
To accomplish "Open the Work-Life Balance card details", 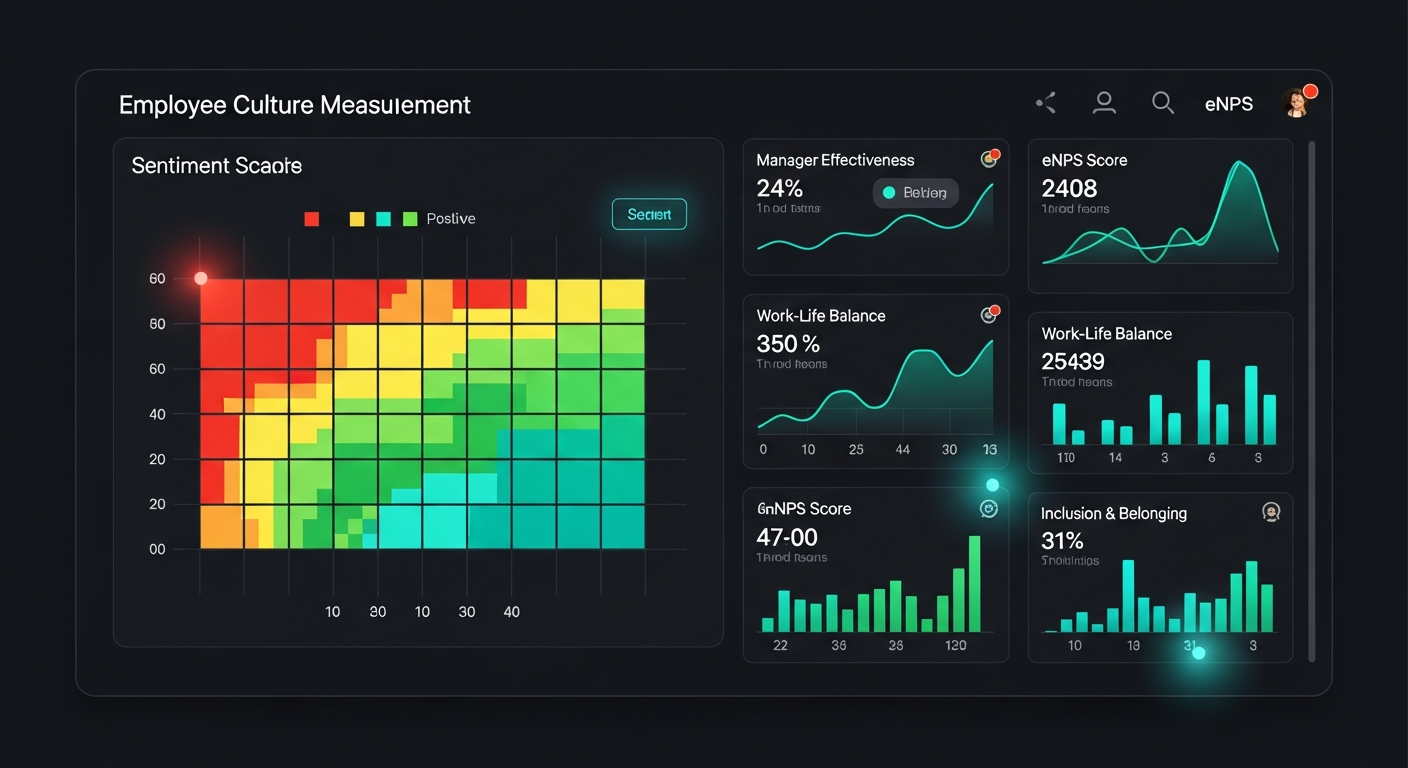I will pyautogui.click(x=820, y=315).
